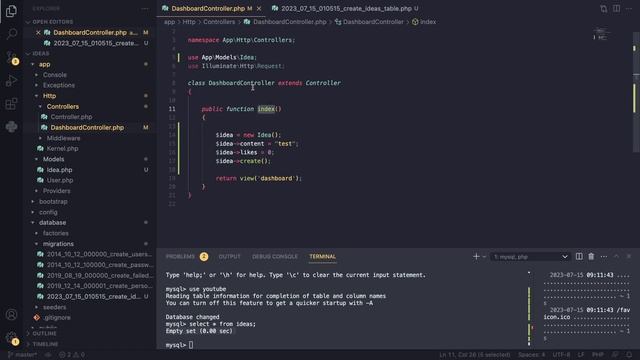Split the terminal panel
Viewport: 640px width, 360px height.
pyautogui.click(x=579, y=257)
